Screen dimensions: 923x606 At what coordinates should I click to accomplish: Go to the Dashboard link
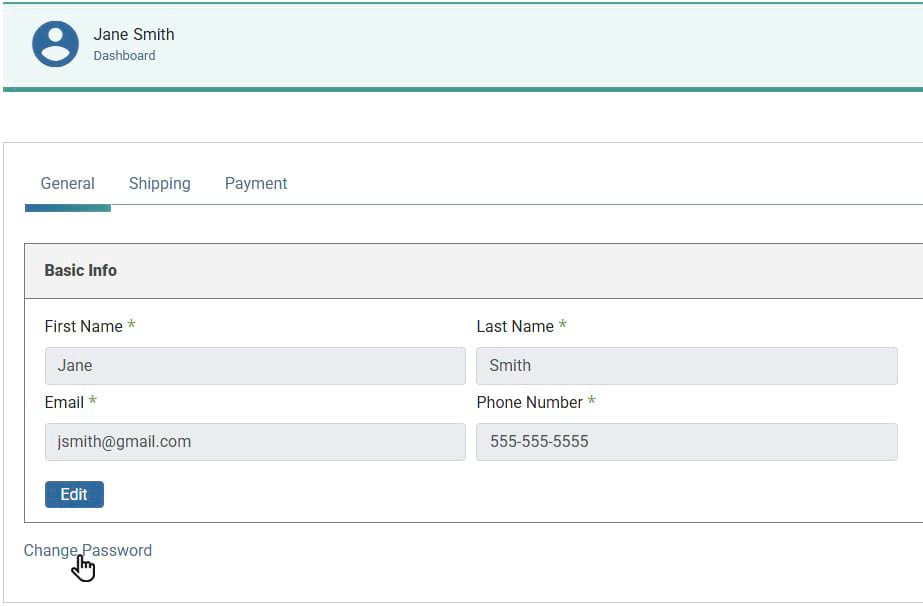tap(124, 56)
